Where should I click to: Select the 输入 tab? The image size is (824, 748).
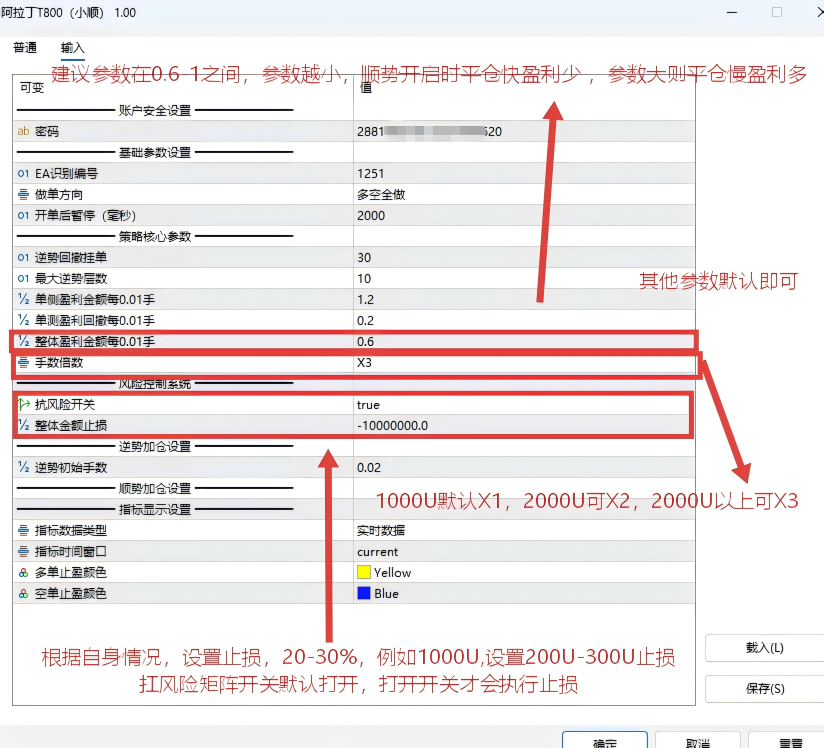click(72, 46)
